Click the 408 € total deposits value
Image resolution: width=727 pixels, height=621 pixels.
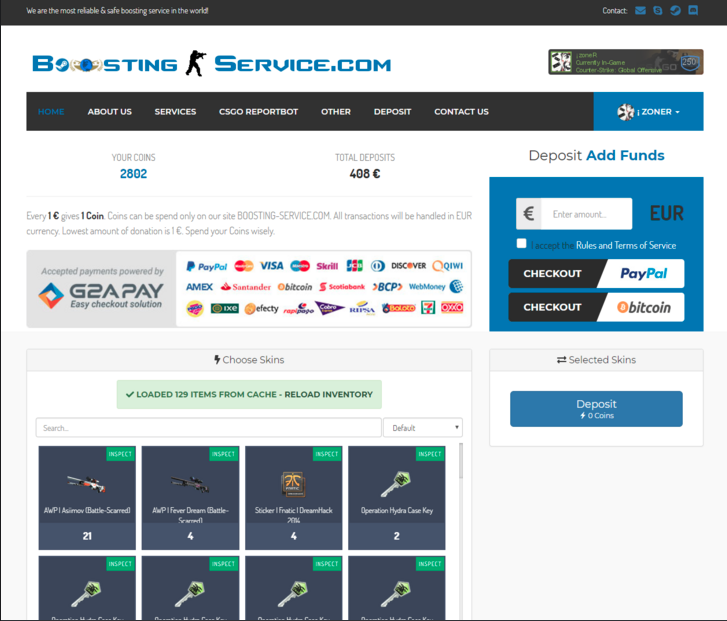365,173
